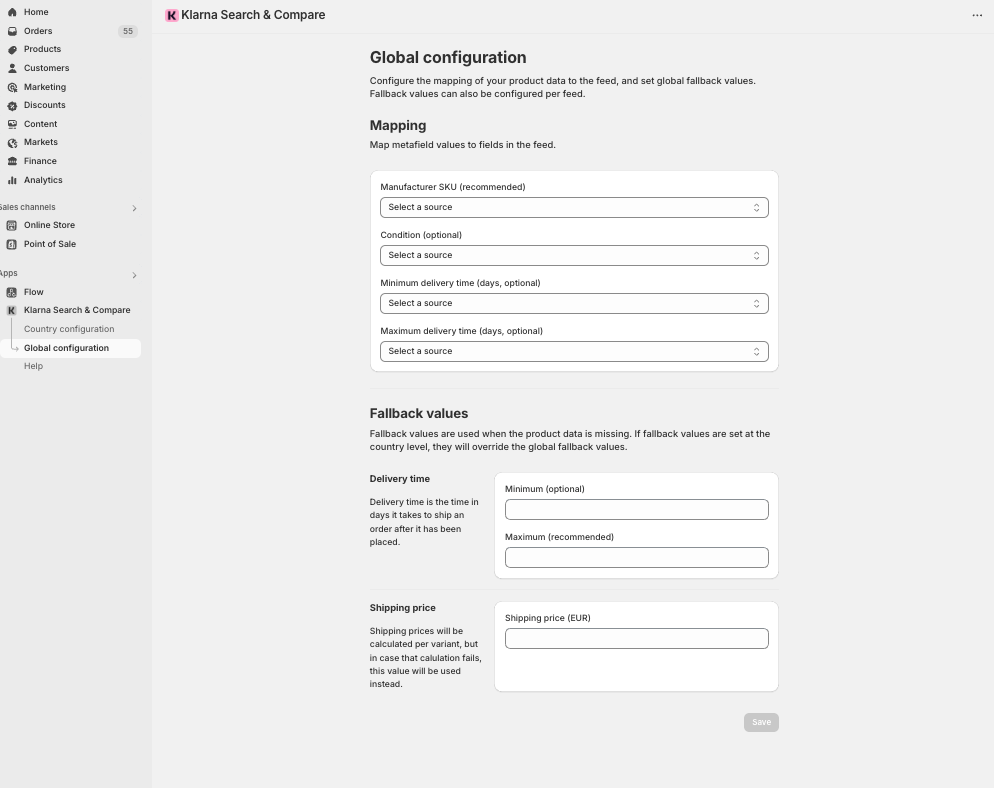Open the Minimum delivery time source dropdown
The width and height of the screenshot is (994, 788).
coord(574,304)
